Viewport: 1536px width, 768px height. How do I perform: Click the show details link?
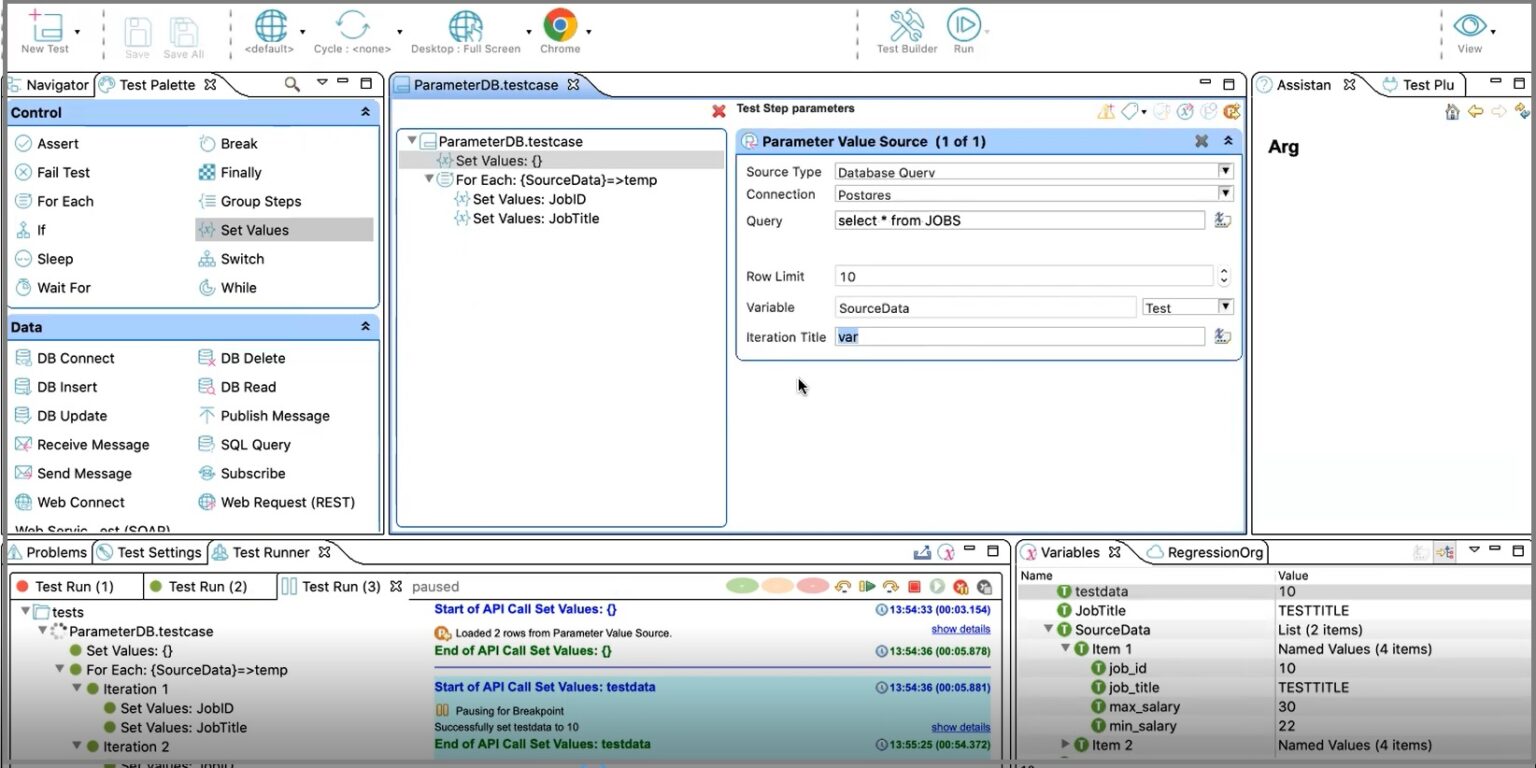click(x=960, y=628)
